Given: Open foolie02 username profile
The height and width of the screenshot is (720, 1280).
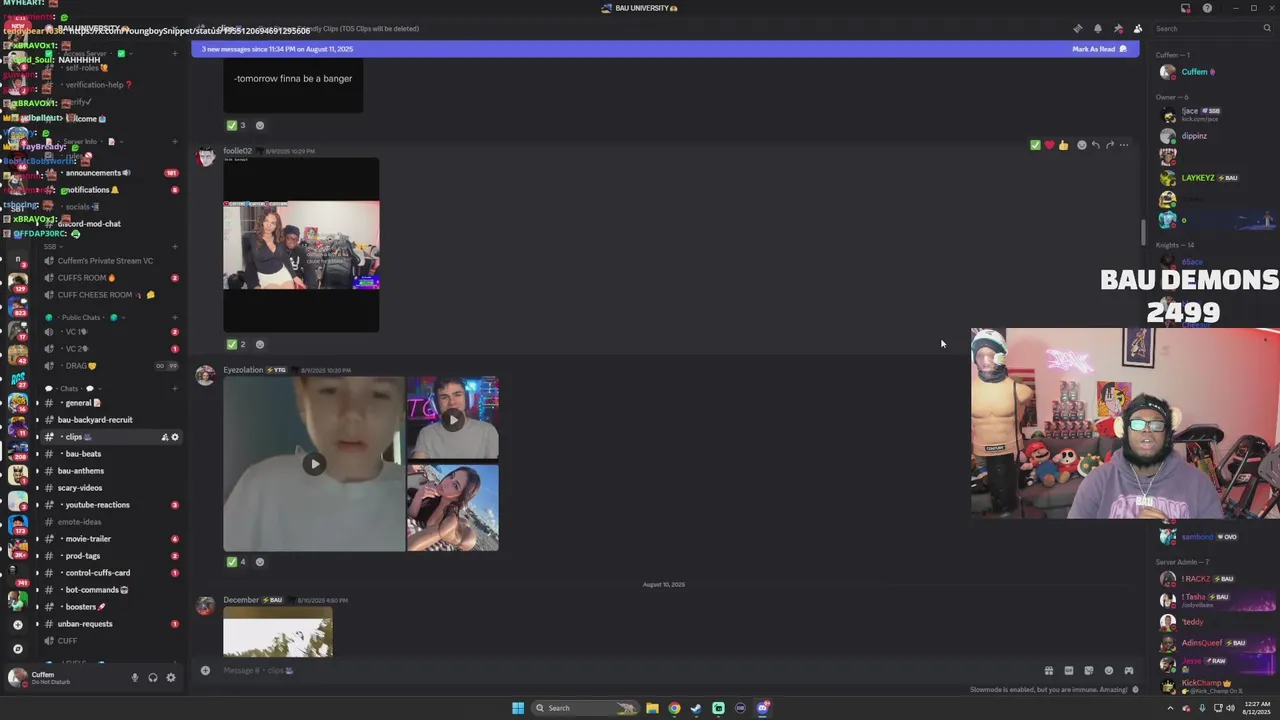Looking at the screenshot, I should [237, 151].
